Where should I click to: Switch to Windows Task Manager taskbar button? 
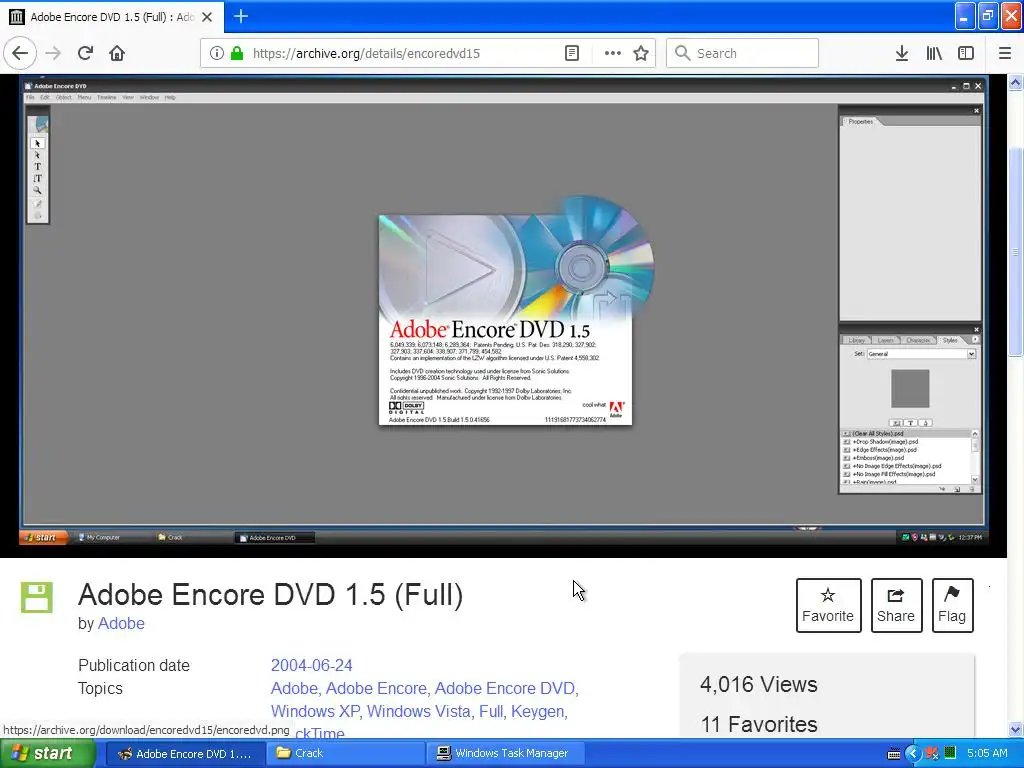click(x=505, y=754)
